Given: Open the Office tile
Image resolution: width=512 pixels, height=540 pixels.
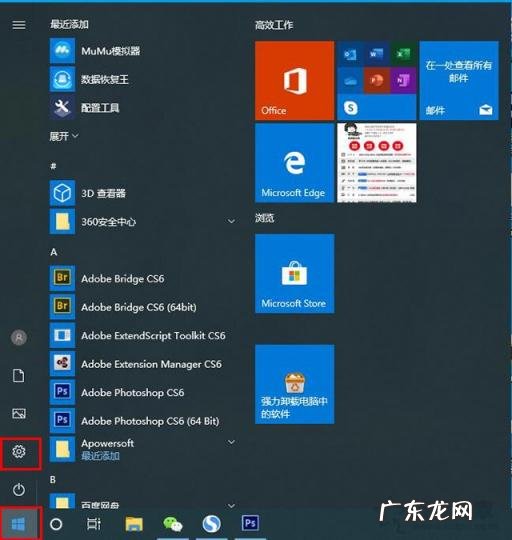Looking at the screenshot, I should click(294, 81).
